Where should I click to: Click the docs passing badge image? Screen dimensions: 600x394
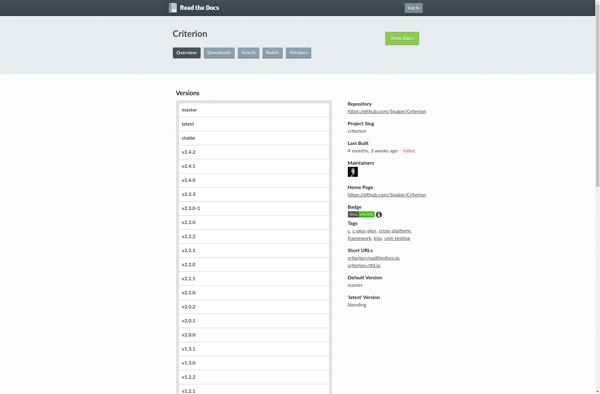click(361, 215)
